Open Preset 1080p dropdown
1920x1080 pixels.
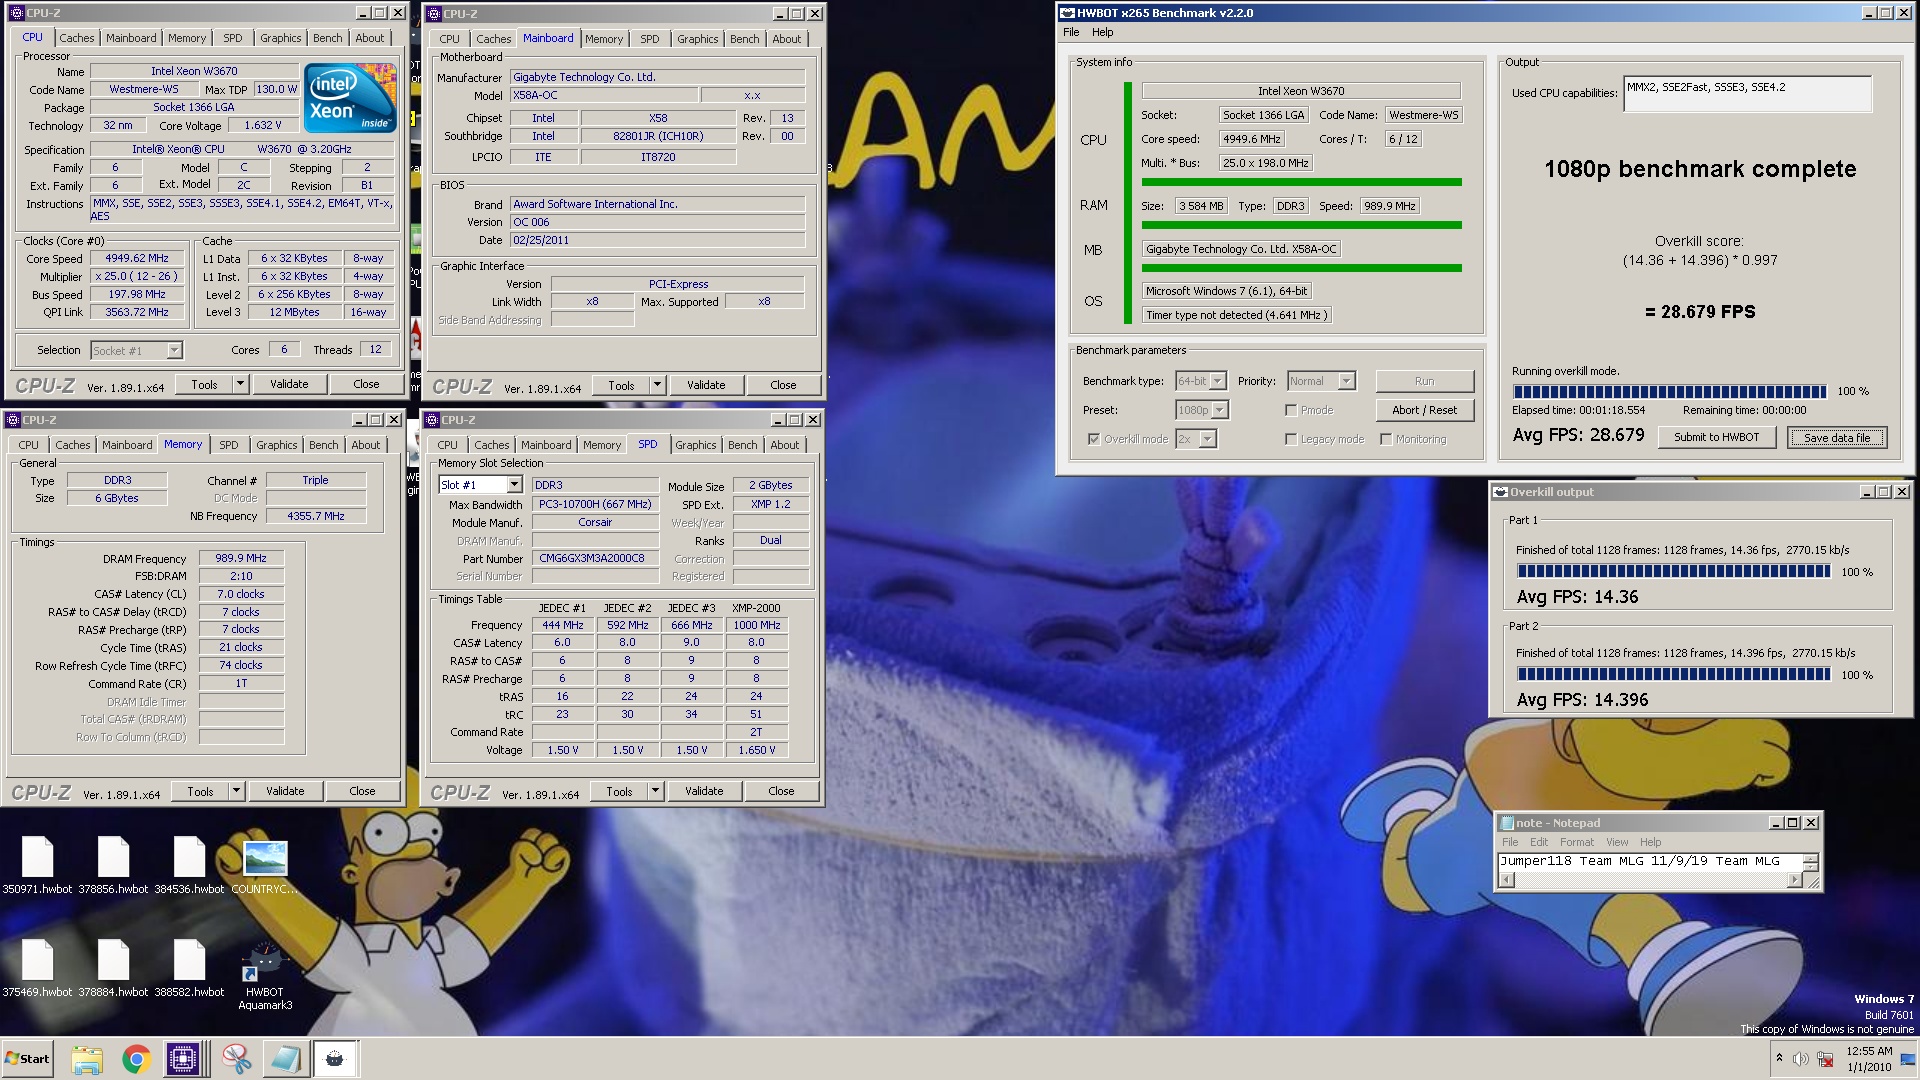1220,410
